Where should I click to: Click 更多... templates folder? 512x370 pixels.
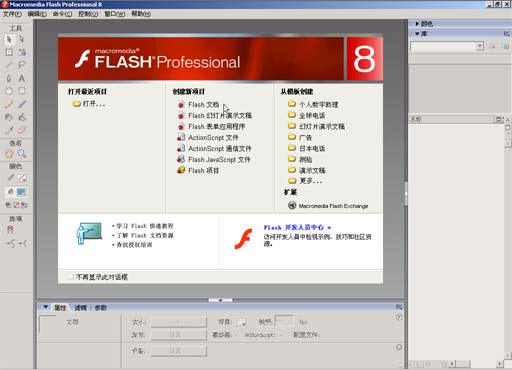click(305, 181)
